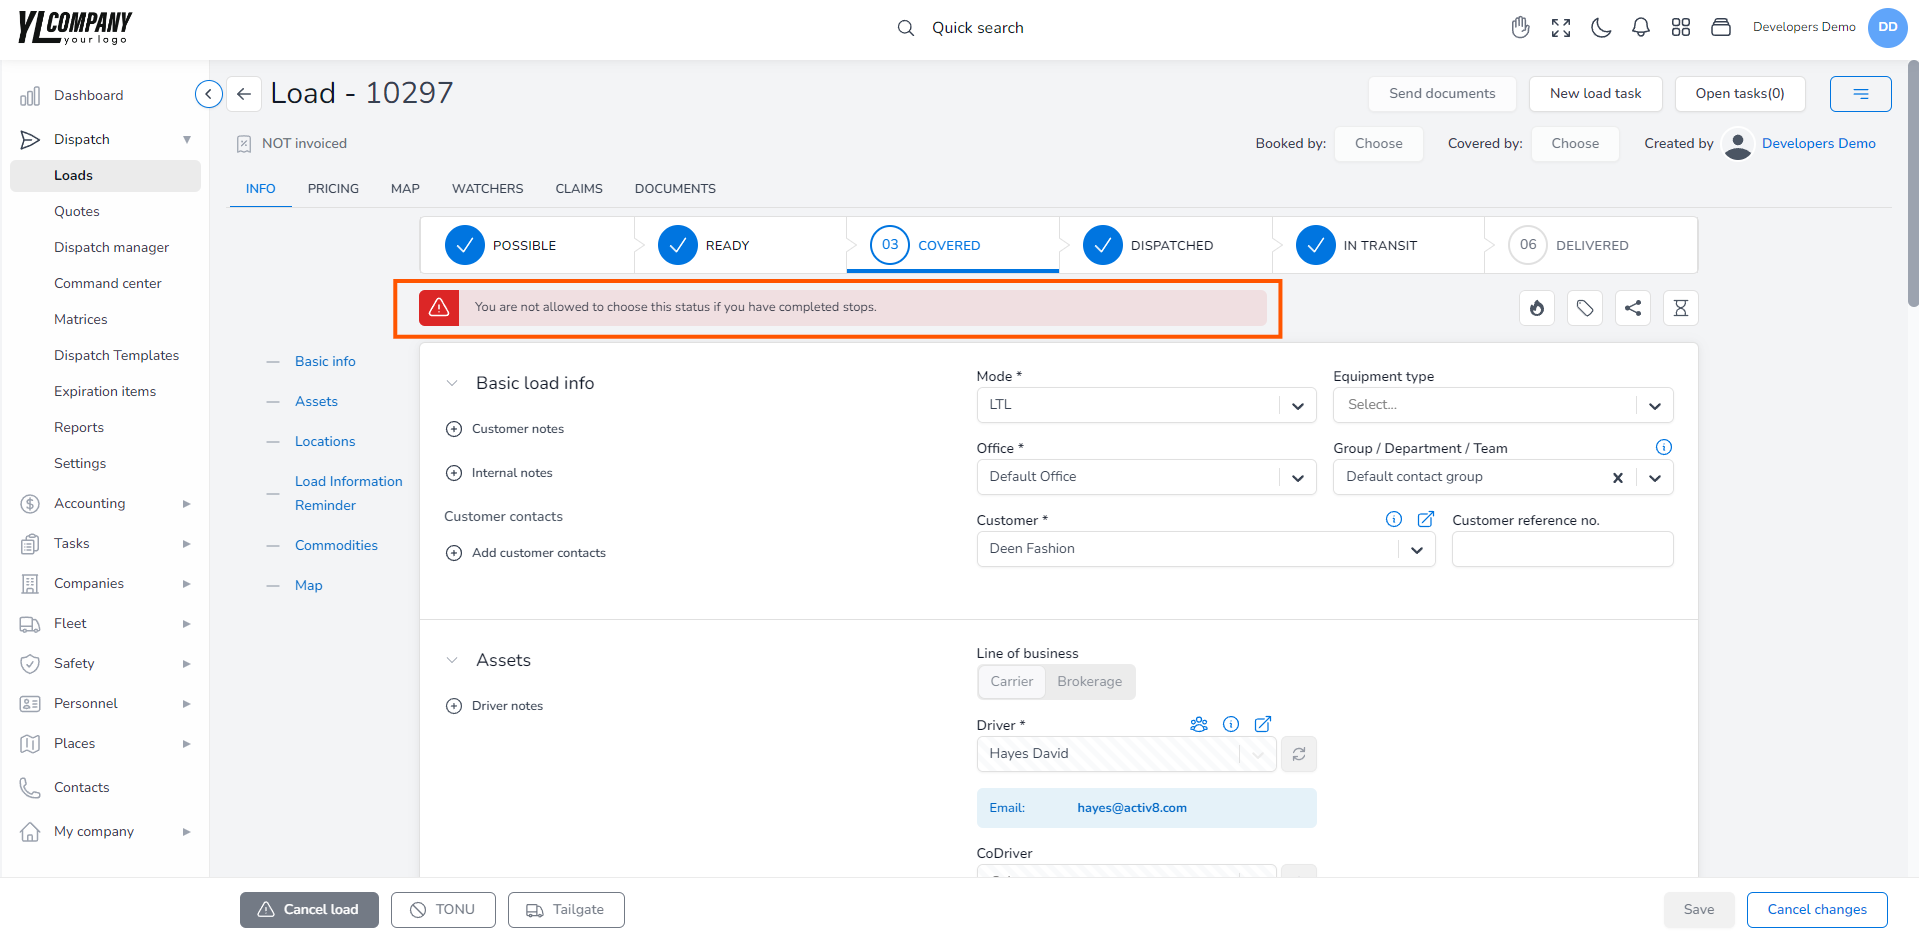Viewport: 1919px width, 936px height.
Task: Select the Brokerage line of business
Action: [x=1089, y=682]
